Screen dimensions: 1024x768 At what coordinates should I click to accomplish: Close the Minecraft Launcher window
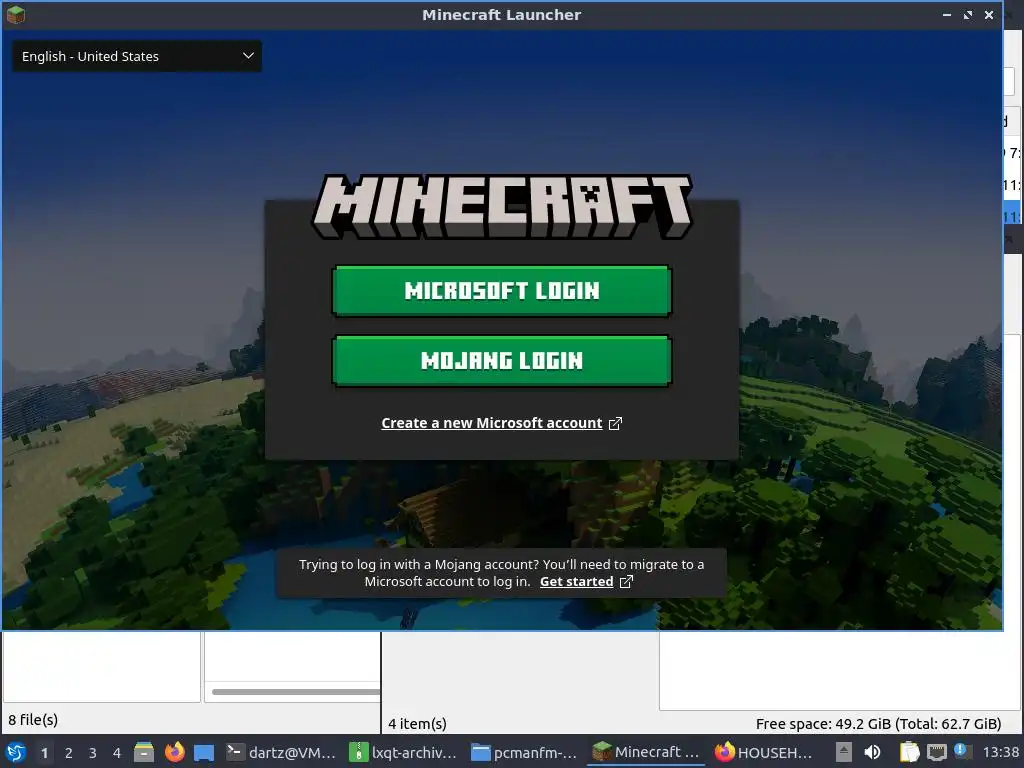pos(989,14)
